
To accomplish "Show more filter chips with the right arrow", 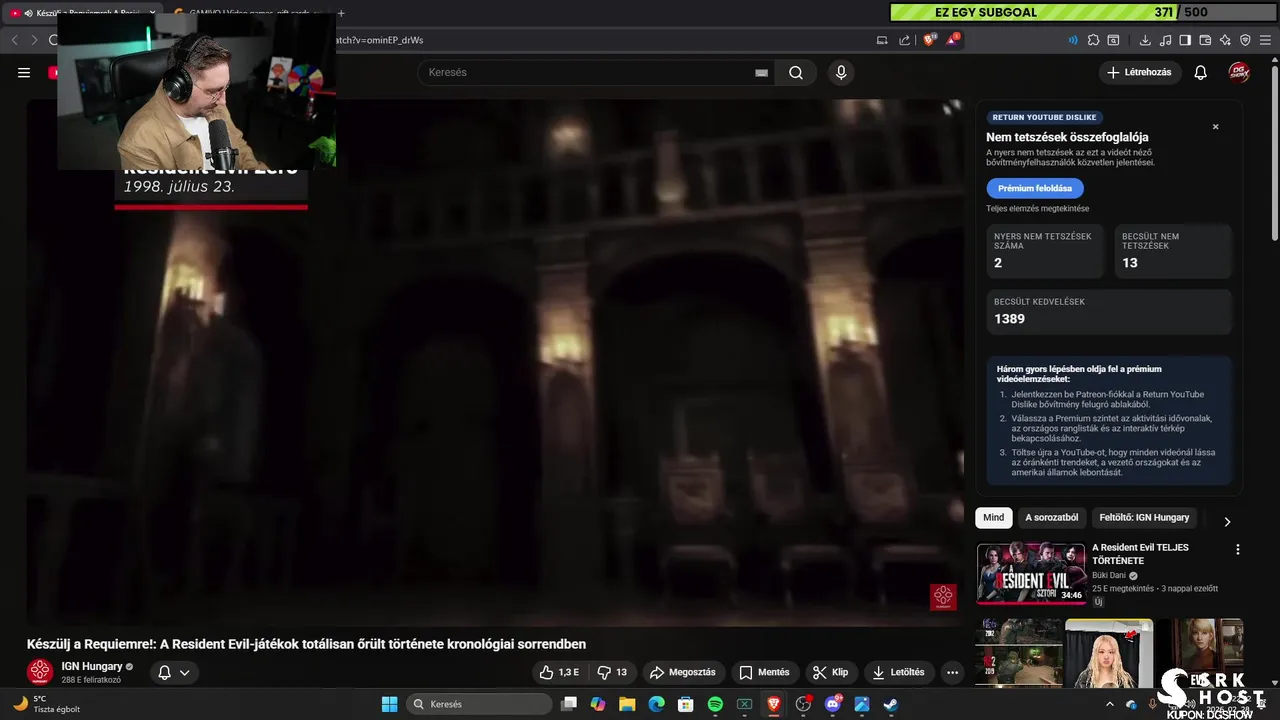I will [1227, 521].
